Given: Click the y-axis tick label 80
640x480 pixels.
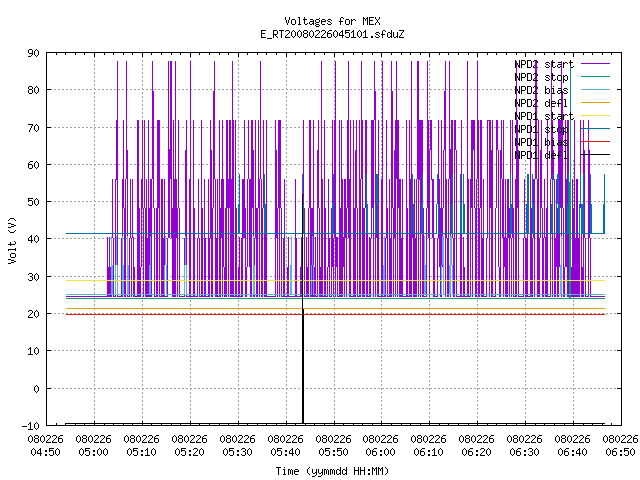Looking at the screenshot, I should click(x=33, y=90).
